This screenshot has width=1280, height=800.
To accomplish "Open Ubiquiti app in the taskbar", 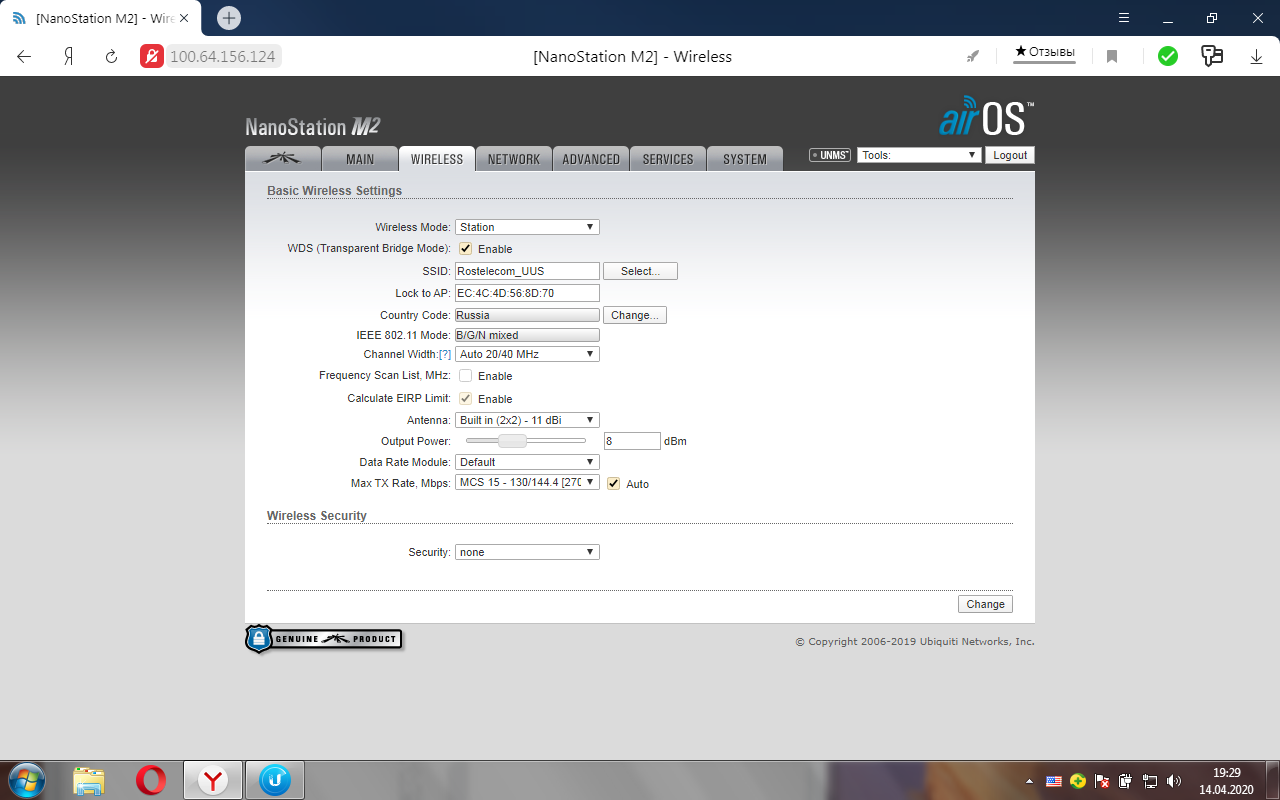I will [275, 780].
